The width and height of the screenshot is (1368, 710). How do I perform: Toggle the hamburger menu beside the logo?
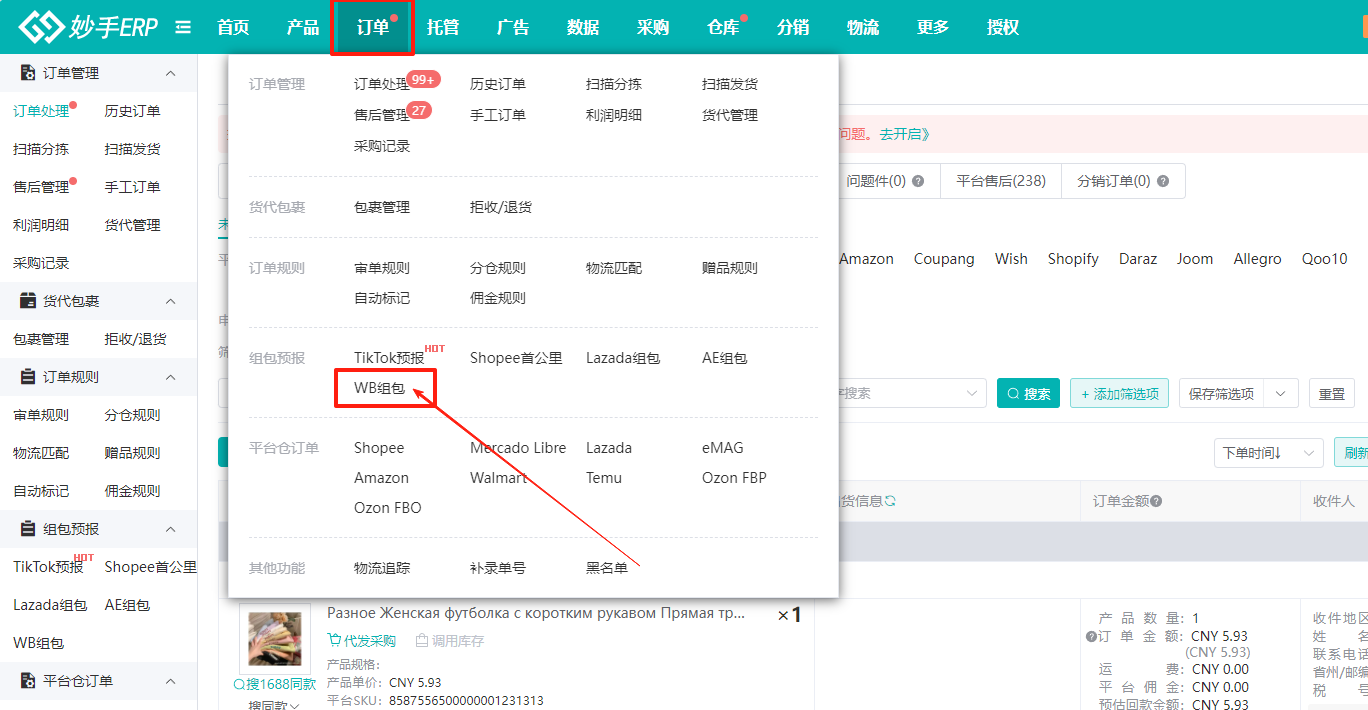[183, 28]
